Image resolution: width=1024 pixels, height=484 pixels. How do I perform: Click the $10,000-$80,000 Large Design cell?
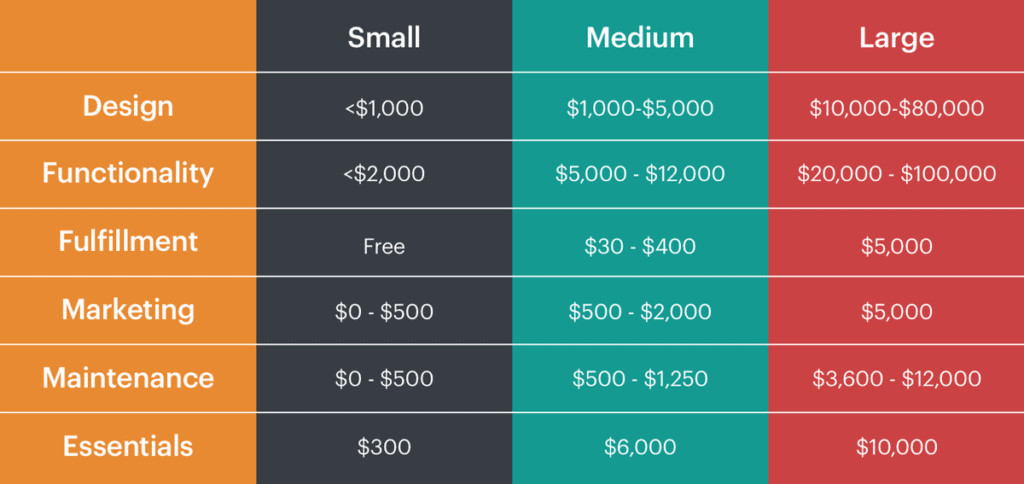(897, 108)
